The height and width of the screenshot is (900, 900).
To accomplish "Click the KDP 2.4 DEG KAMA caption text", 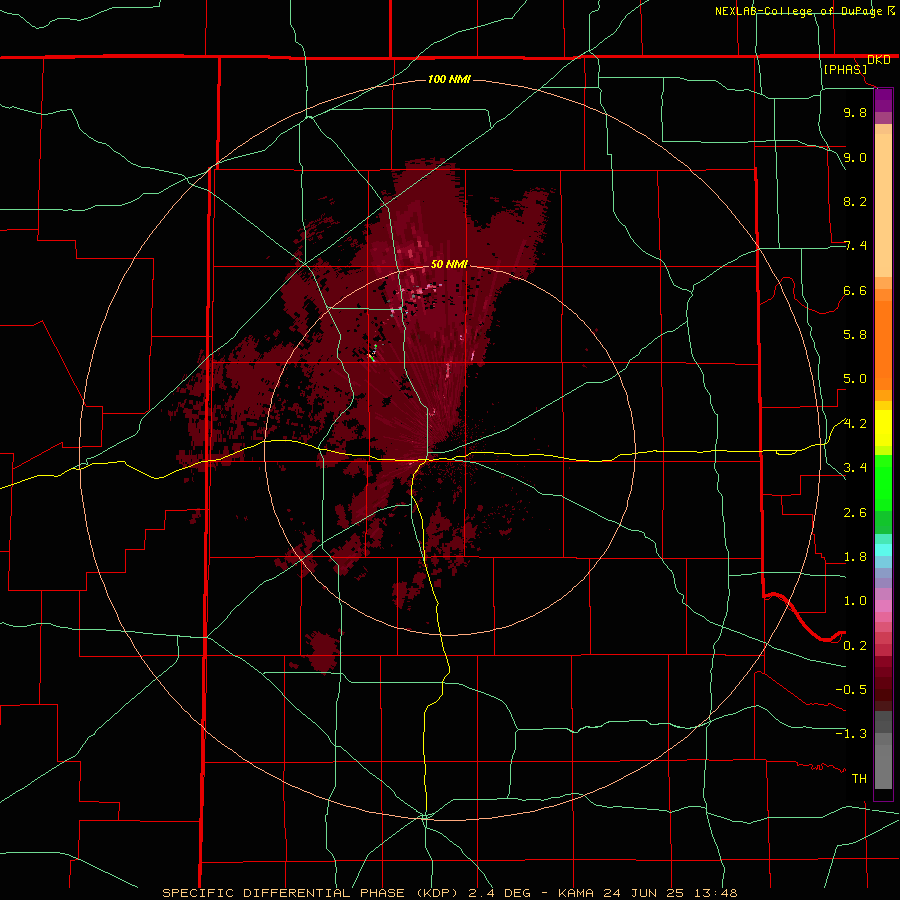I will [x=449, y=893].
